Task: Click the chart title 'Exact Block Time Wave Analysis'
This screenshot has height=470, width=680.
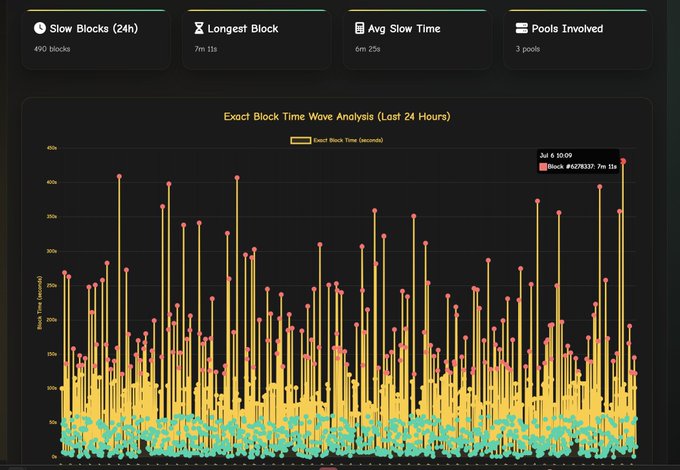Action: pos(337,116)
